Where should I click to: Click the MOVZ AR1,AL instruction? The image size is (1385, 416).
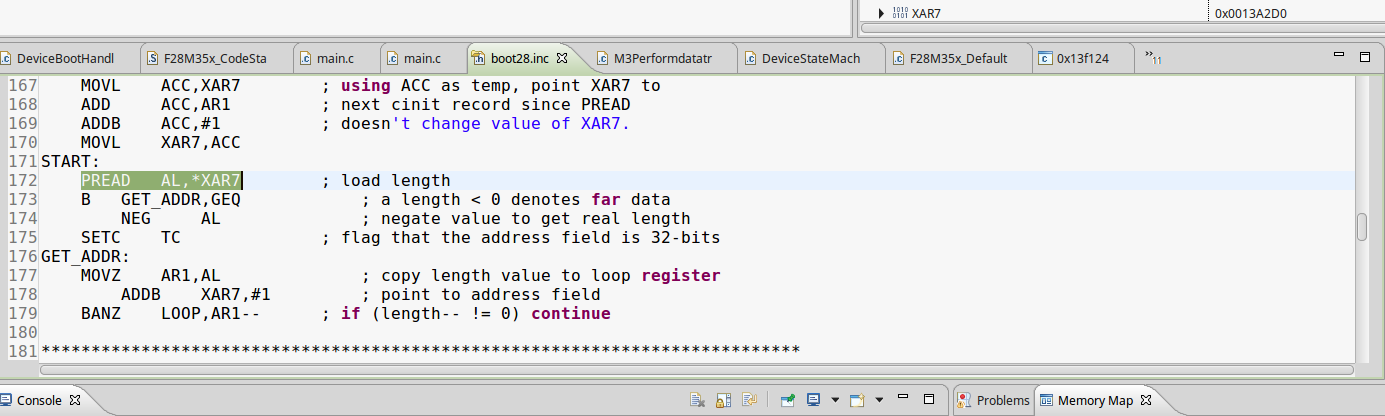151,276
